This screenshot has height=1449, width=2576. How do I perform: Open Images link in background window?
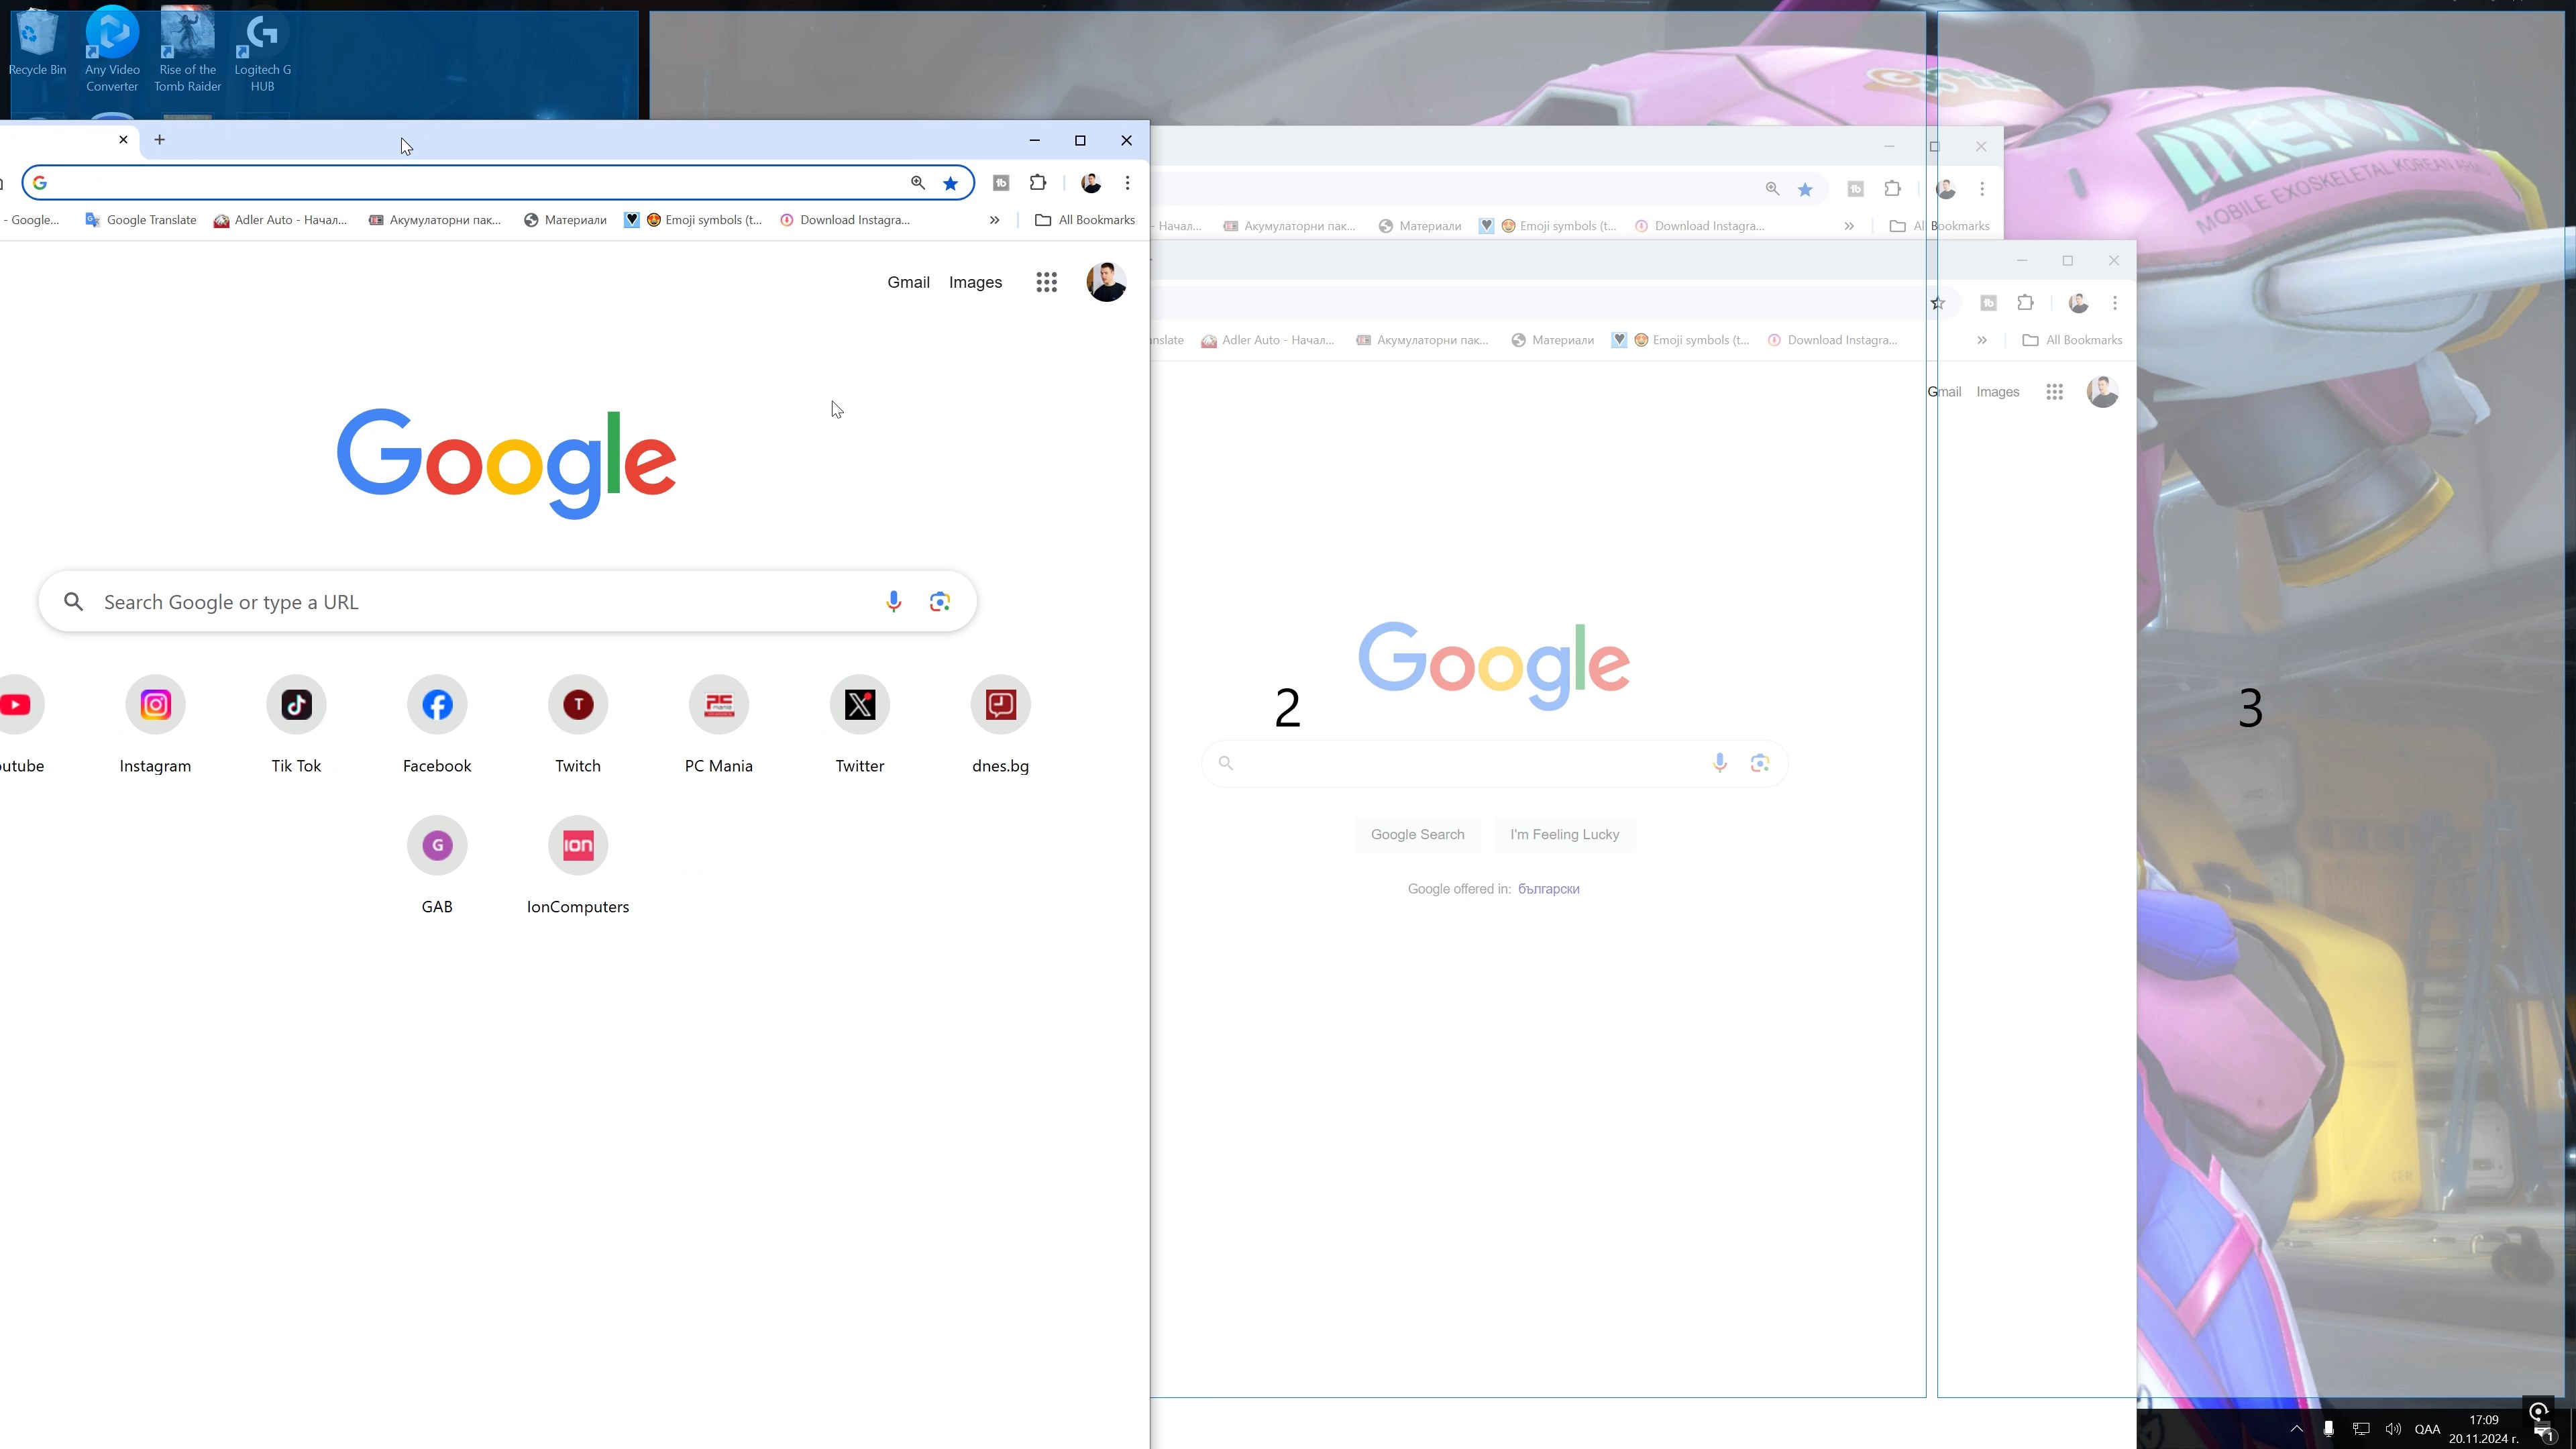point(1997,393)
